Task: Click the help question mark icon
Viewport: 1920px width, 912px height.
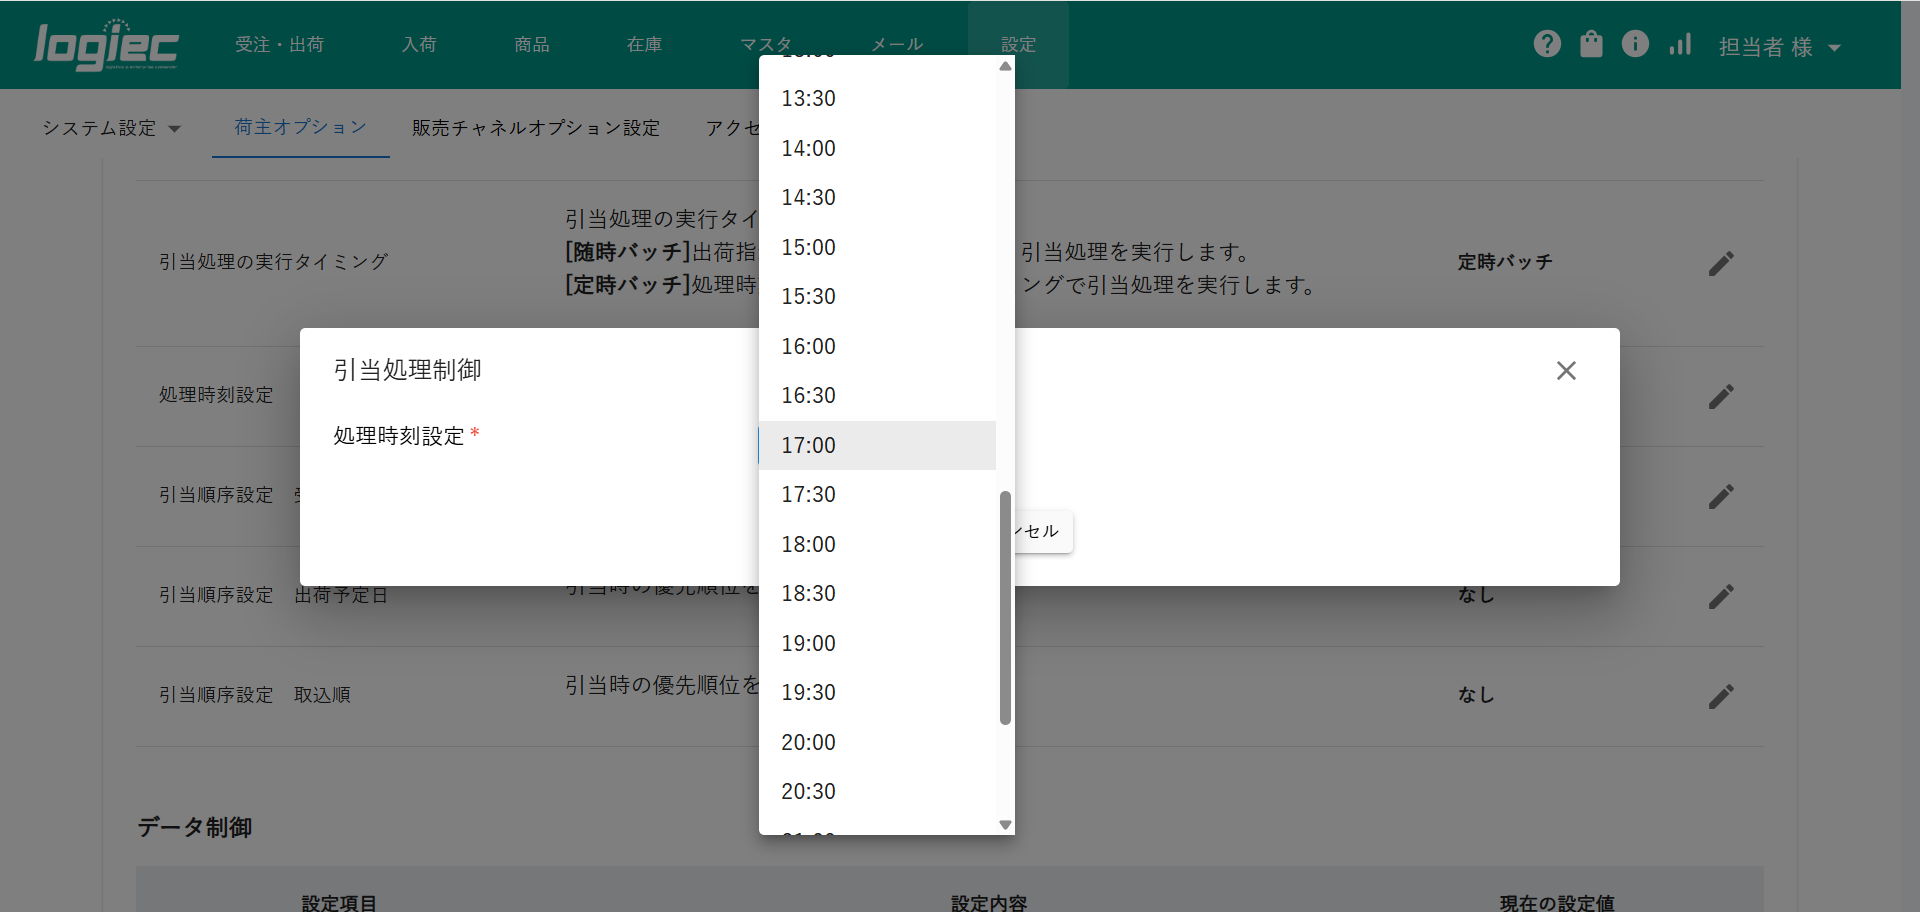Action: click(x=1547, y=44)
